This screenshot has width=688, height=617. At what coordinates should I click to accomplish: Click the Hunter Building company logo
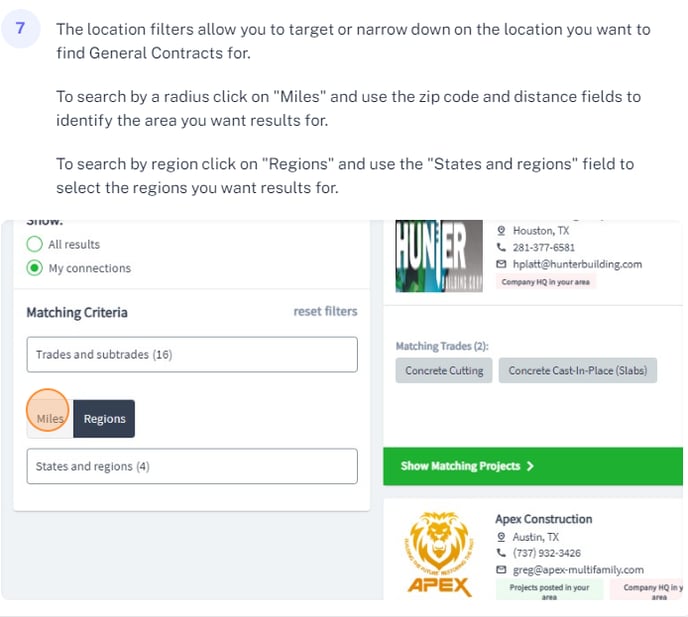pyautogui.click(x=439, y=256)
